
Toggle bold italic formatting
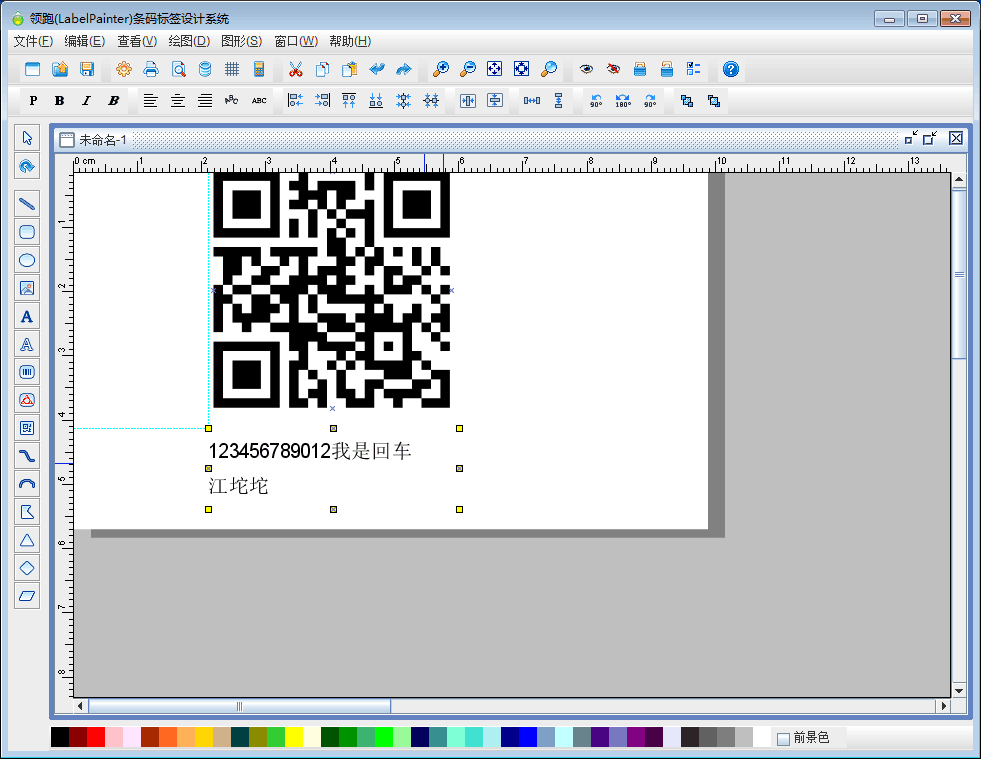click(113, 100)
